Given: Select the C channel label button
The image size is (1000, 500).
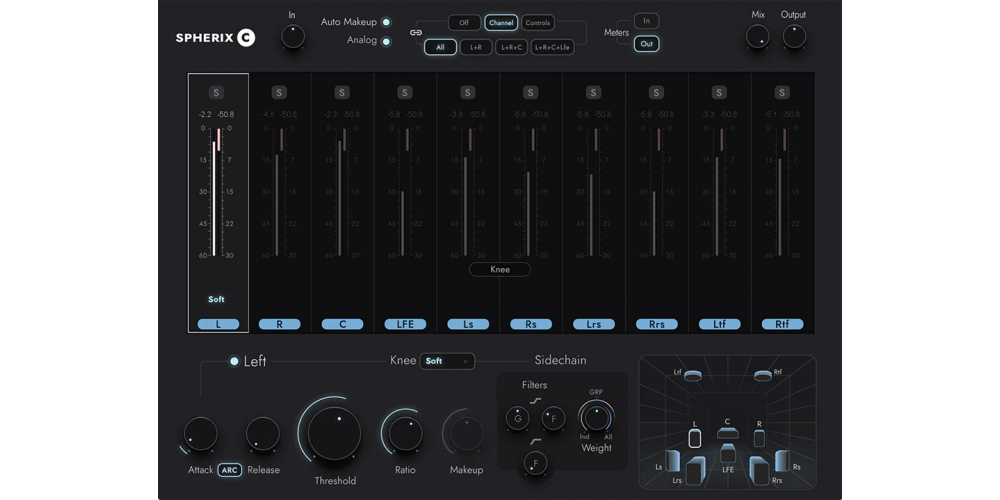Looking at the screenshot, I should [x=342, y=324].
